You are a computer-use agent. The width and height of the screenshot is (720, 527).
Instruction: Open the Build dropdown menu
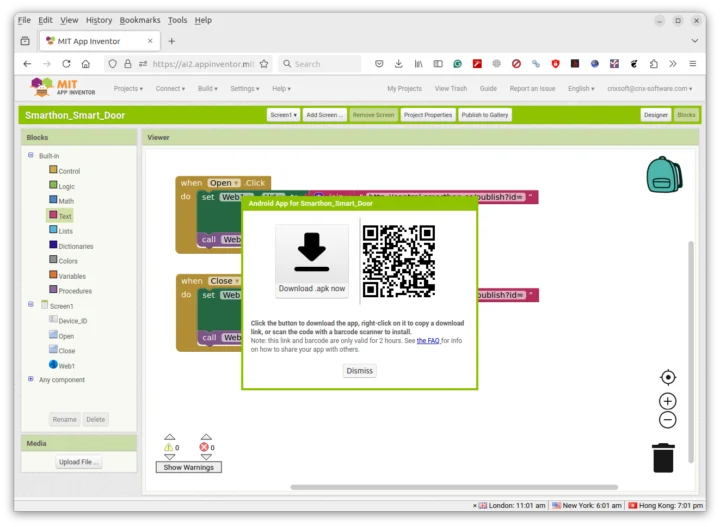208,89
